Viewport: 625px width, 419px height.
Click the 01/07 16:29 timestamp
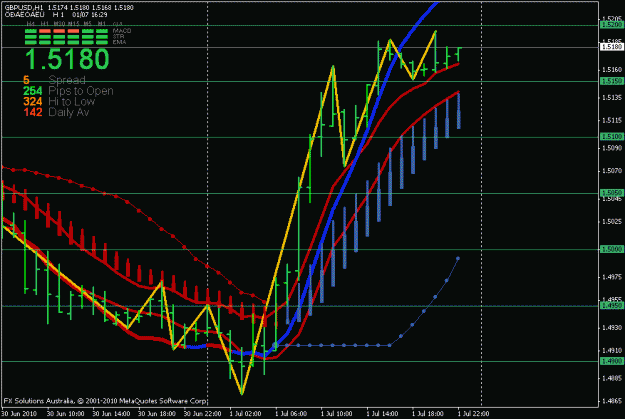90,15
